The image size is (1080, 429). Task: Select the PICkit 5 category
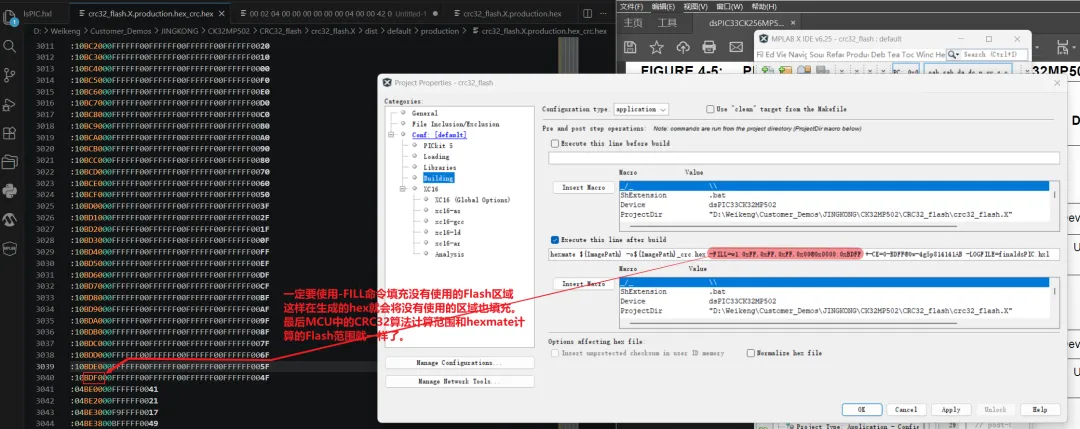438,146
